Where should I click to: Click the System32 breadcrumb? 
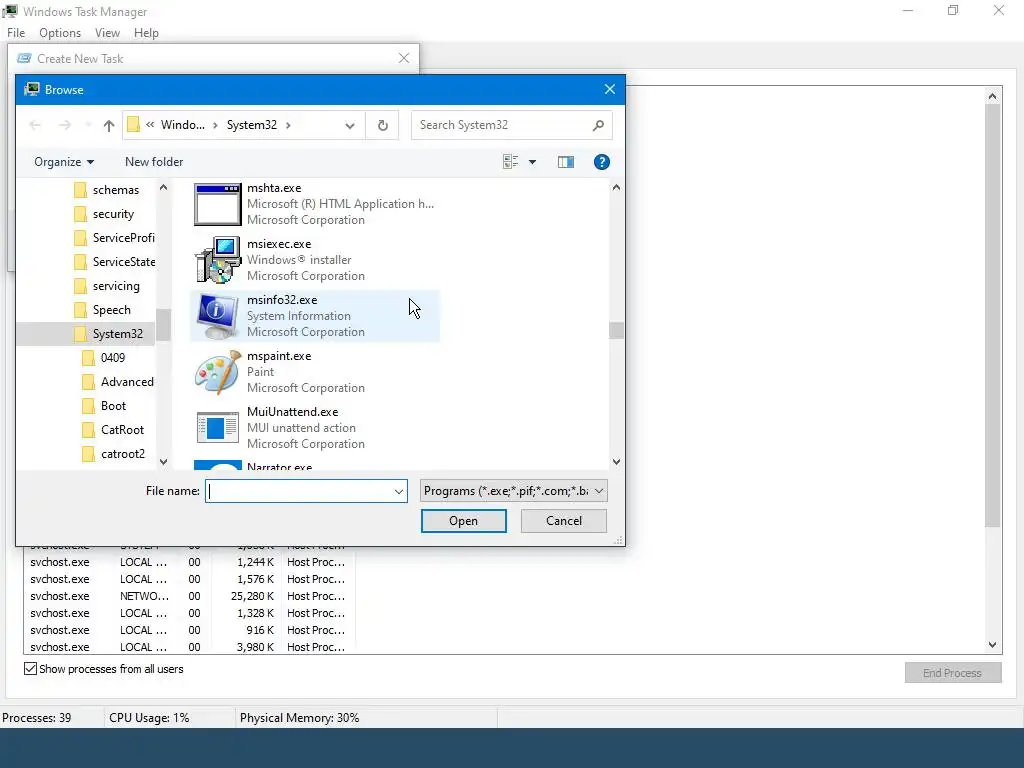point(252,125)
